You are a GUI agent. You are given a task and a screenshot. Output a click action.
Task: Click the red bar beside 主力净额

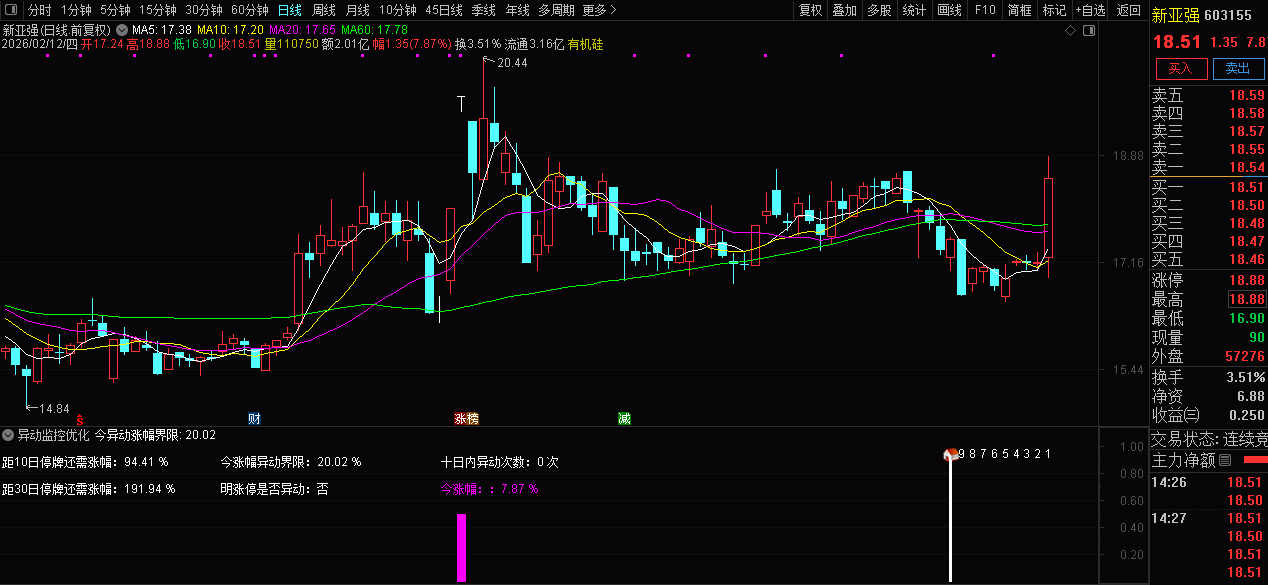(1254, 460)
